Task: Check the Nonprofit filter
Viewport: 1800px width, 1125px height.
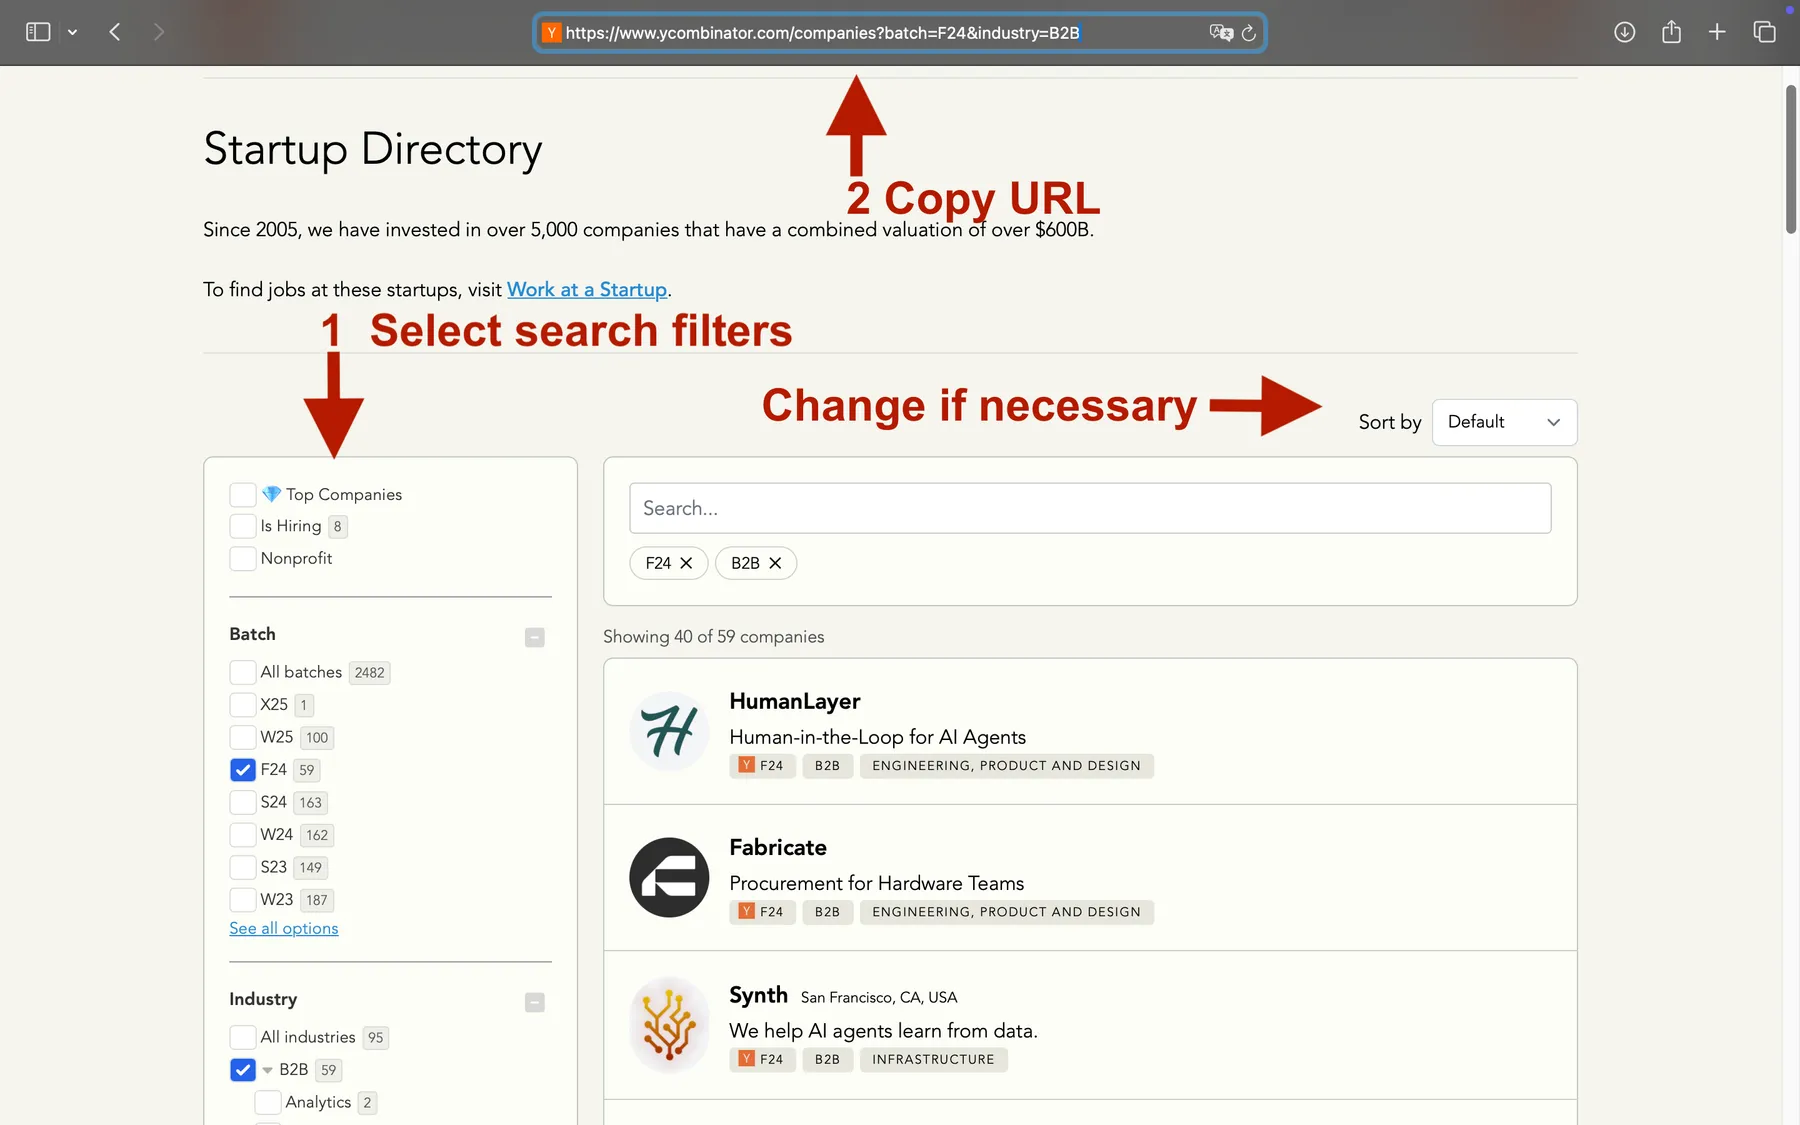Action: (x=242, y=558)
